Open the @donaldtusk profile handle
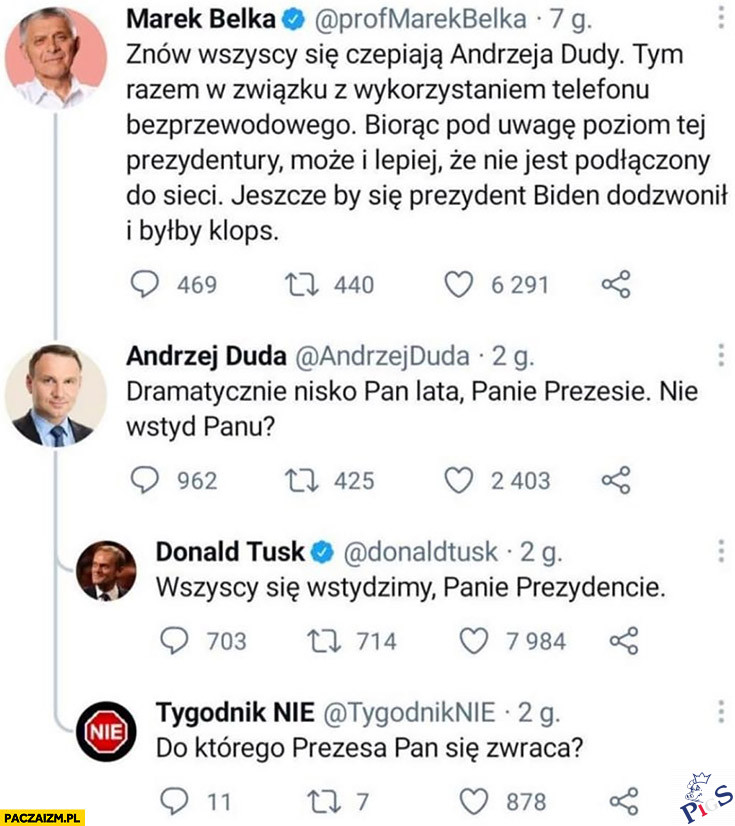 tap(419, 552)
